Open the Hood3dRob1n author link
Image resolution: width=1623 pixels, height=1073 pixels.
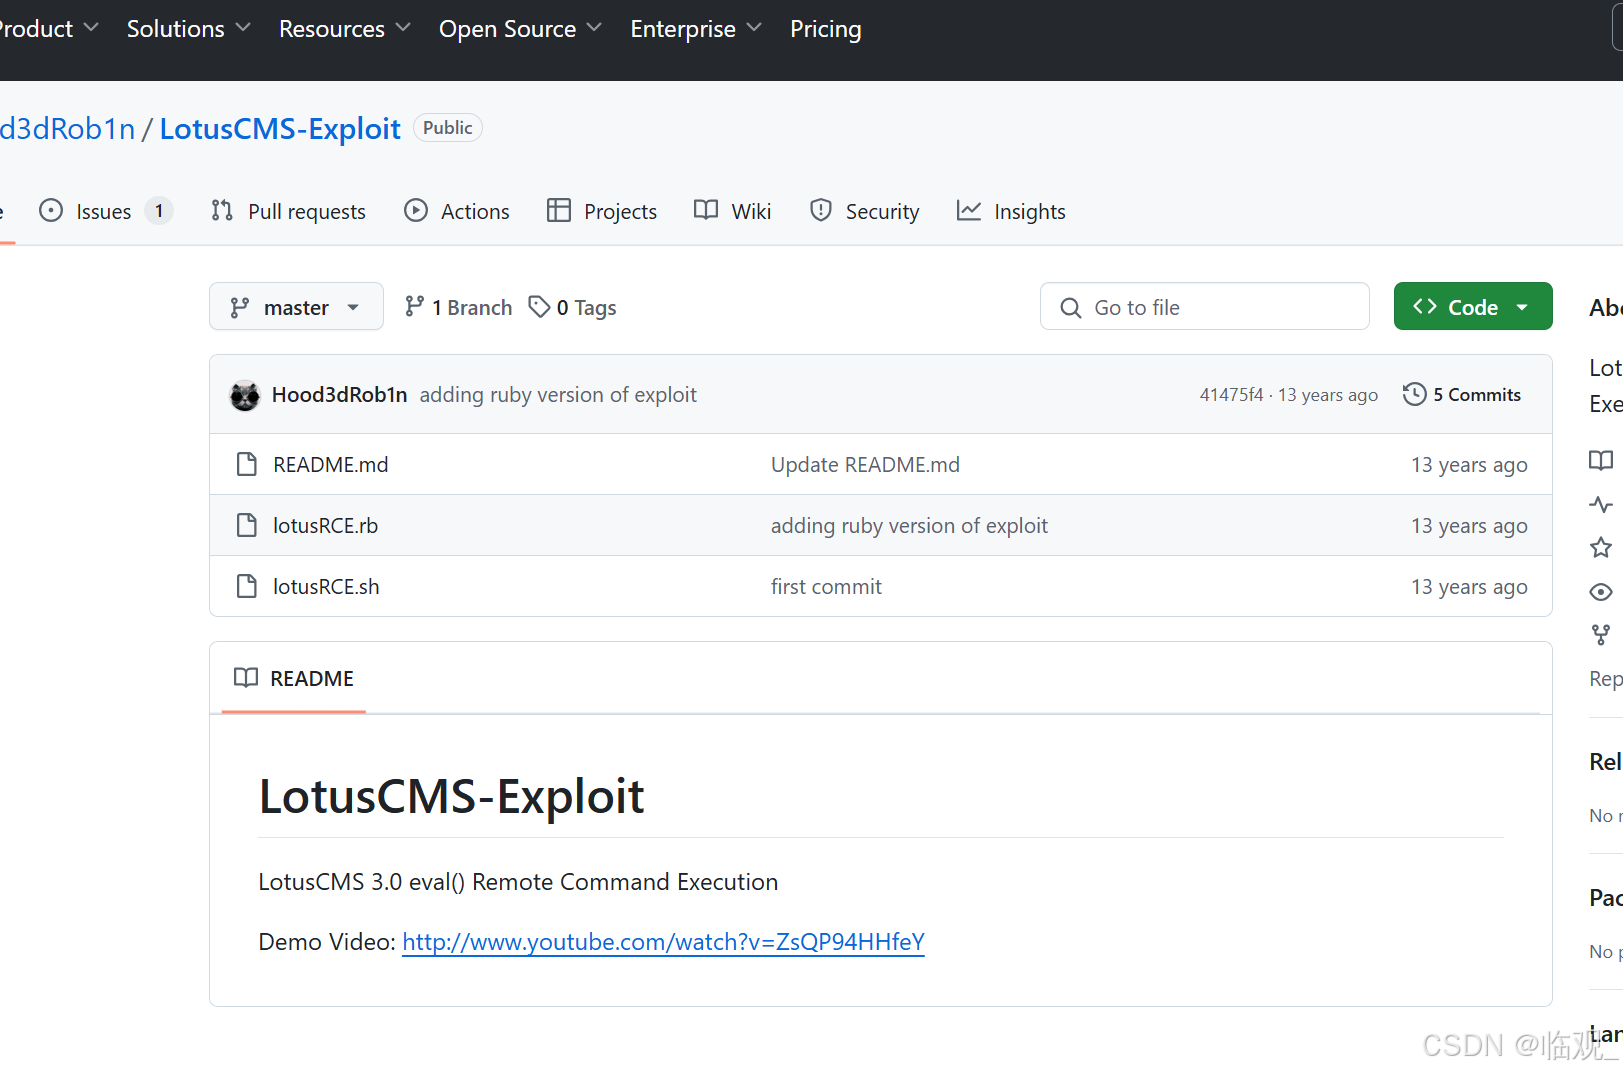tap(339, 394)
